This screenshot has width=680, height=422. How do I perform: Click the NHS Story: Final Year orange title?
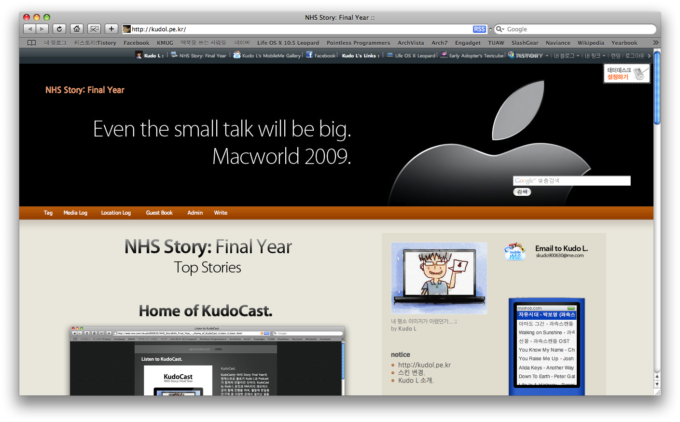[85, 90]
